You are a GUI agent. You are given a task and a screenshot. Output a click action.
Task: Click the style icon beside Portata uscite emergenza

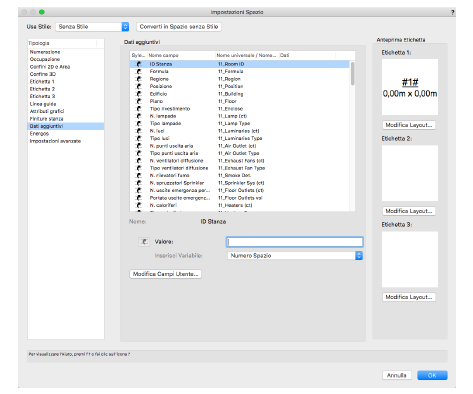click(x=139, y=198)
